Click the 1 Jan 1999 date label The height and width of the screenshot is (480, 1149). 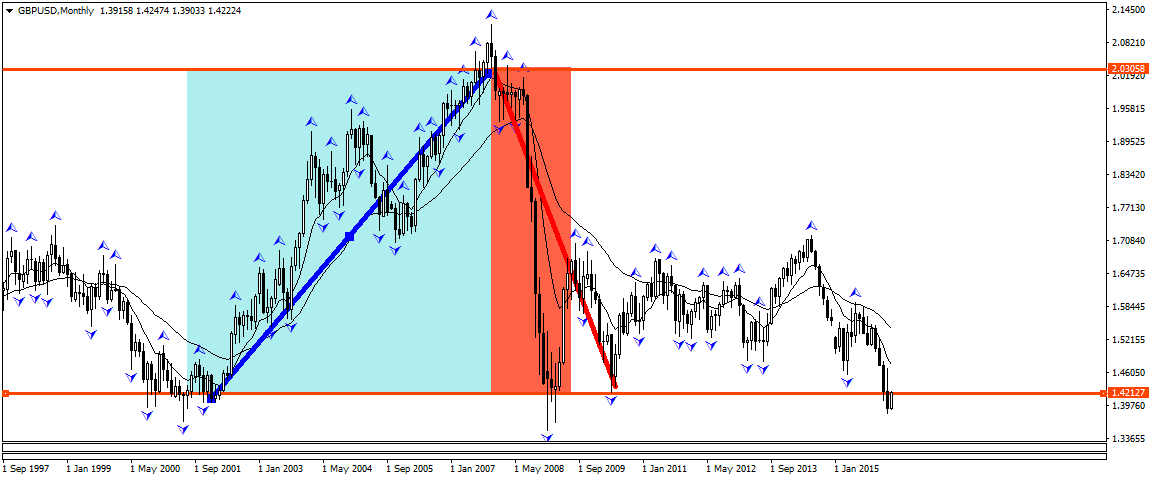pyautogui.click(x=89, y=468)
